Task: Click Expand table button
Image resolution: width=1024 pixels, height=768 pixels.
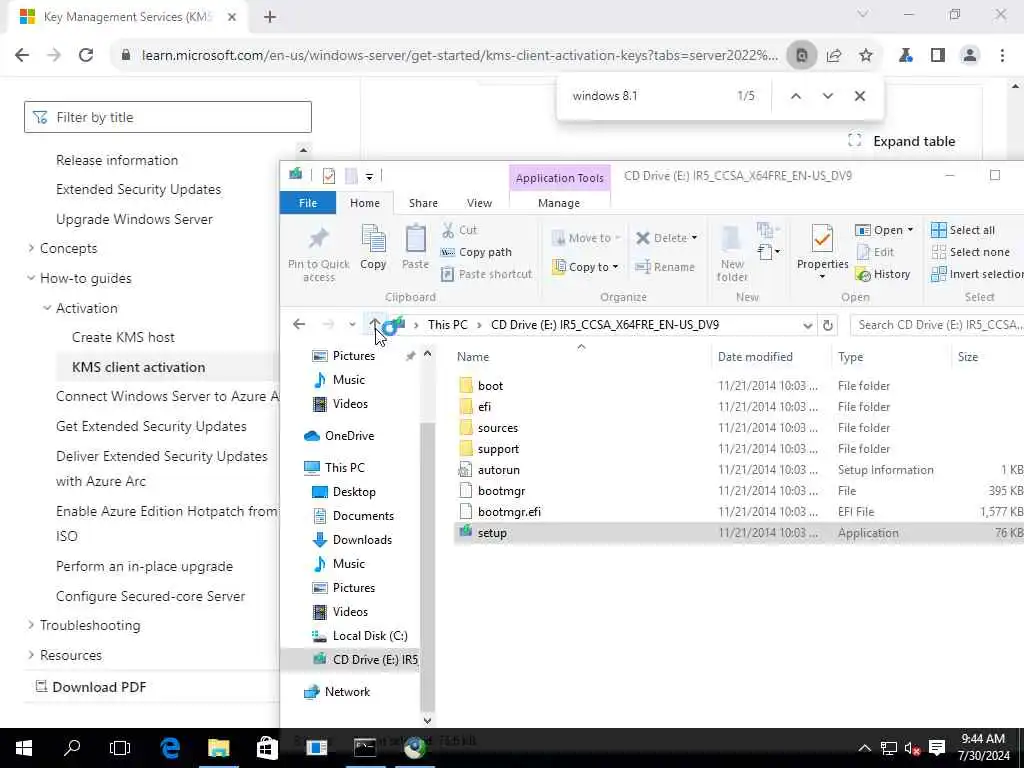Action: (x=901, y=141)
